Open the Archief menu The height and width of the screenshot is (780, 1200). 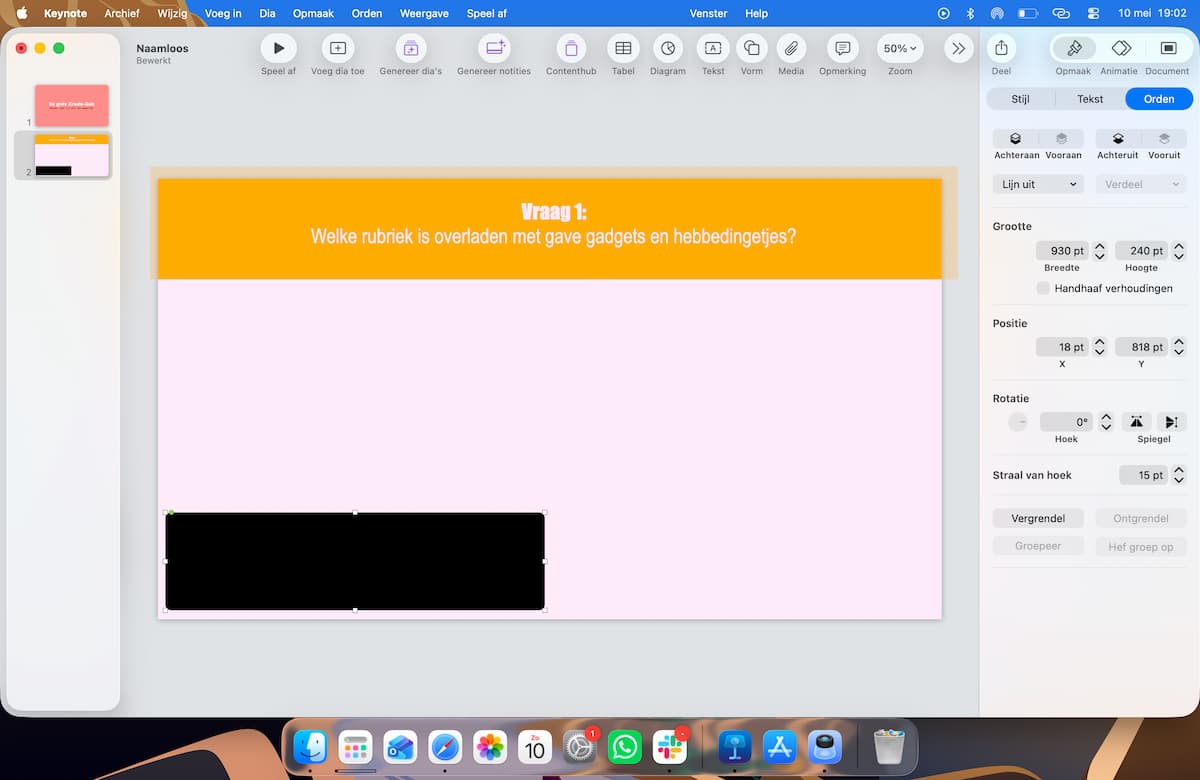122,13
